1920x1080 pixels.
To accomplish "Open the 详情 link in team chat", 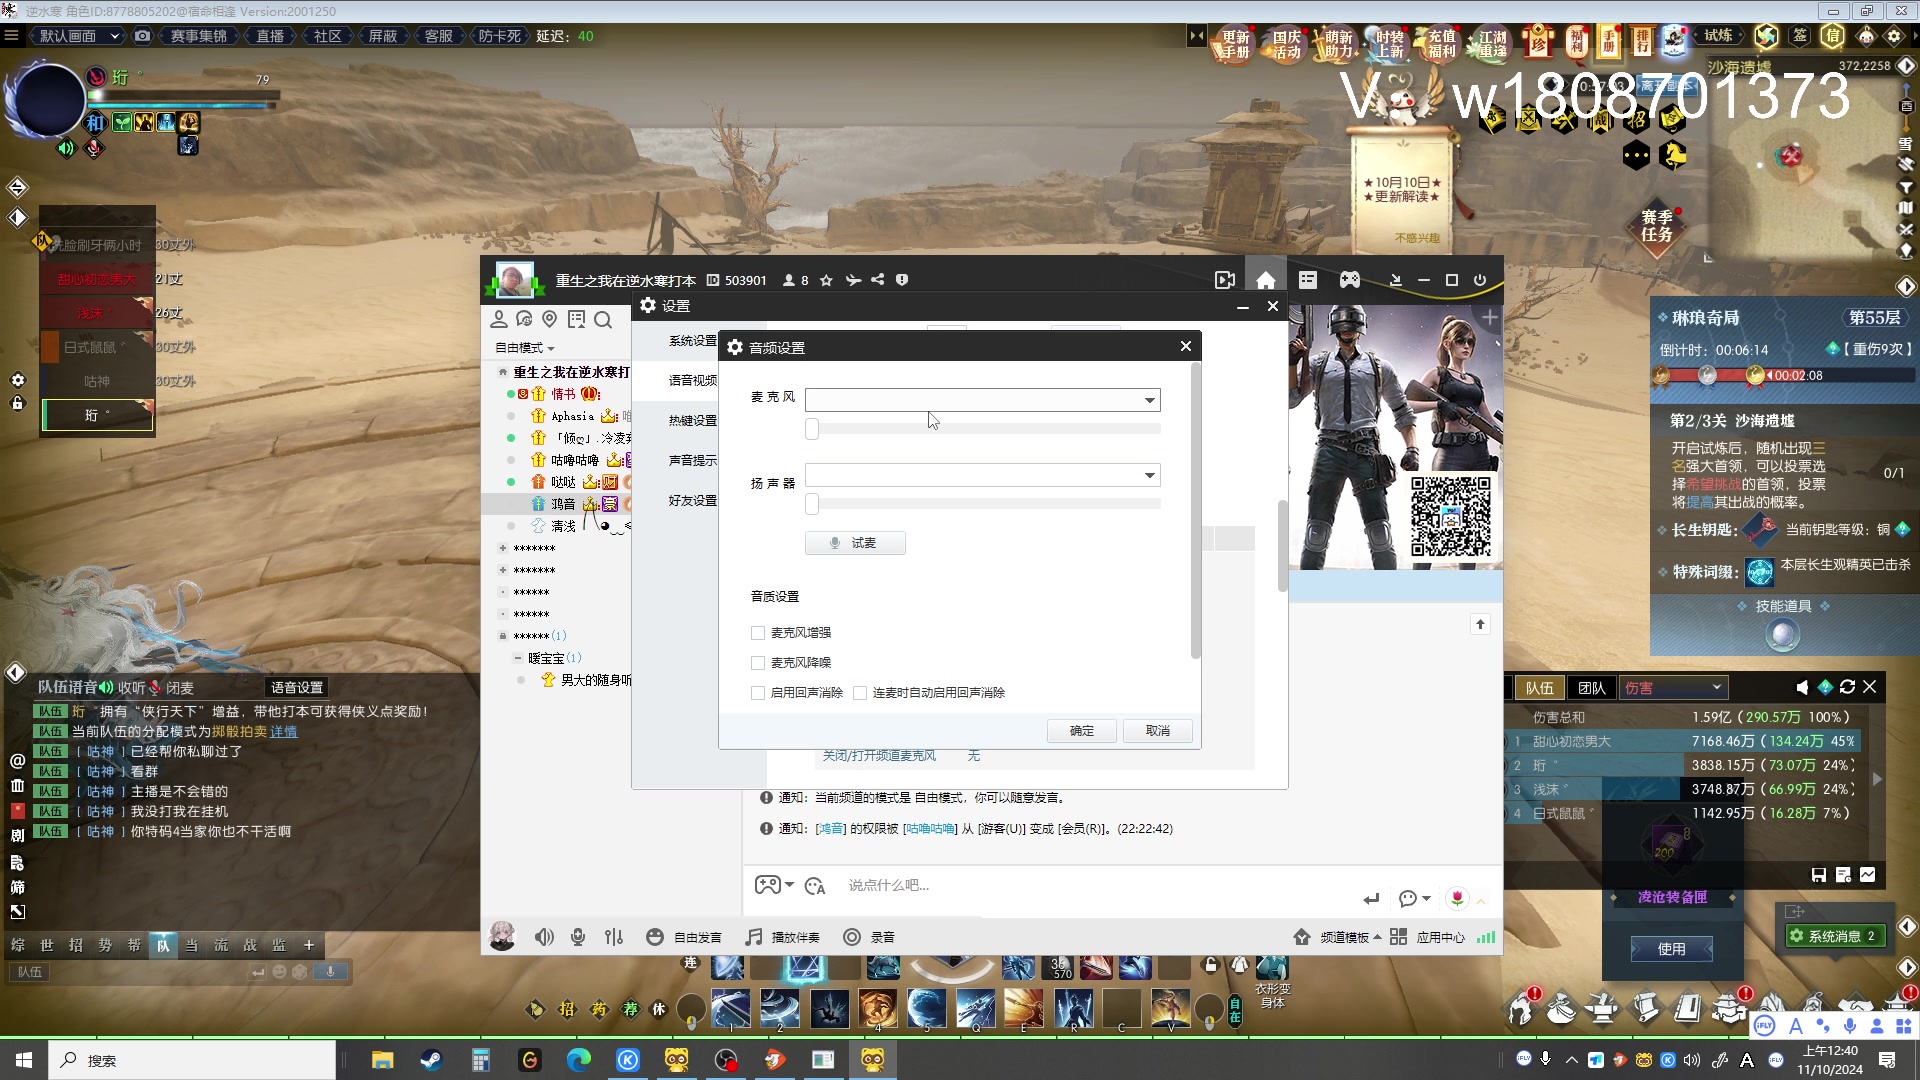I will pos(284,731).
